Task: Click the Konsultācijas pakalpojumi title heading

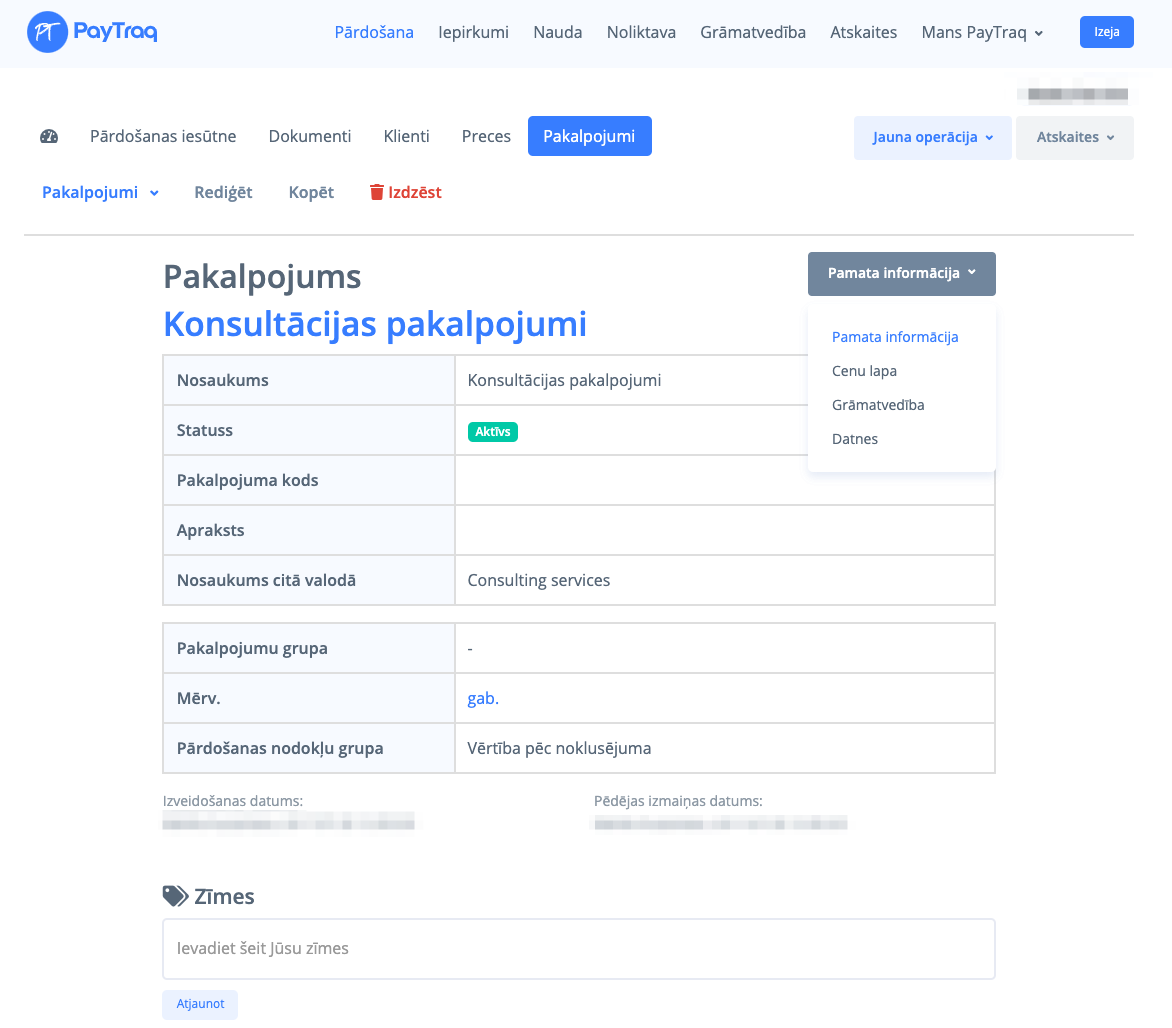Action: click(374, 324)
